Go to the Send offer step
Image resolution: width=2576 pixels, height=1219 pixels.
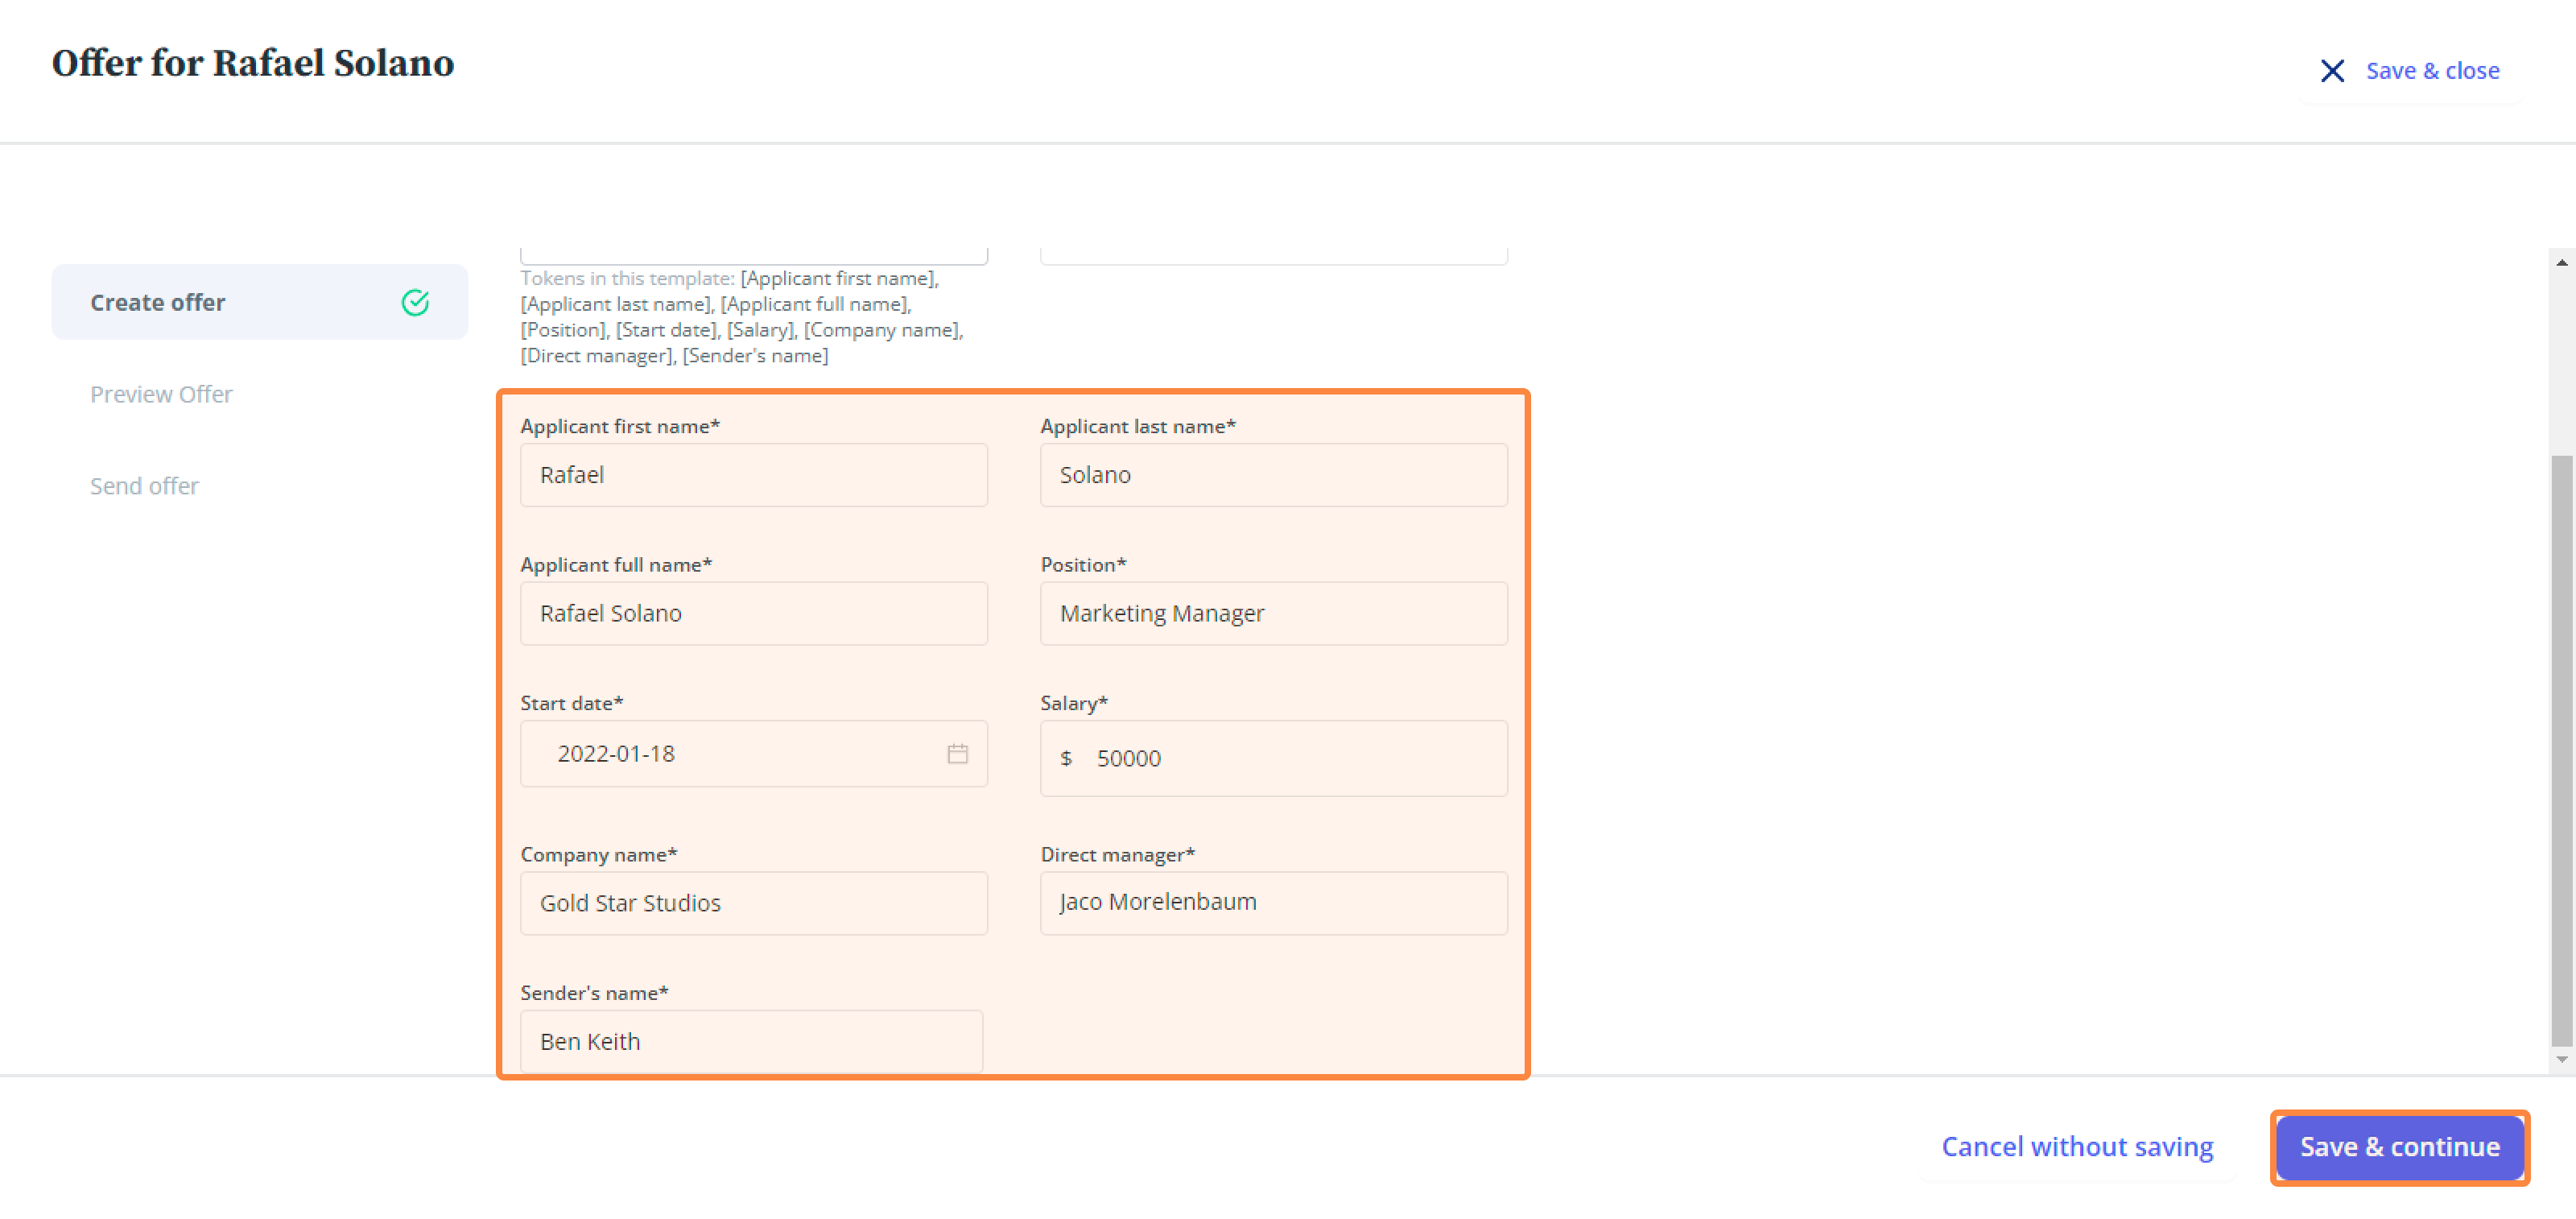tap(144, 486)
